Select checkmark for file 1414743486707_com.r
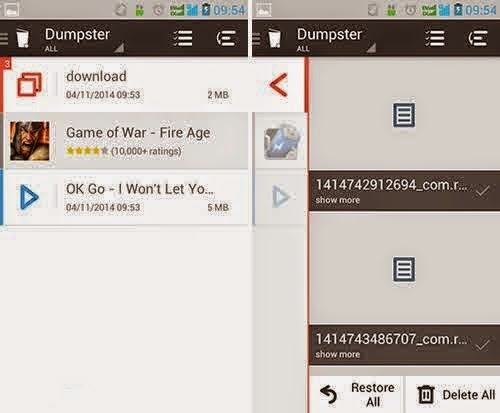This screenshot has height=413, width=500. (482, 345)
